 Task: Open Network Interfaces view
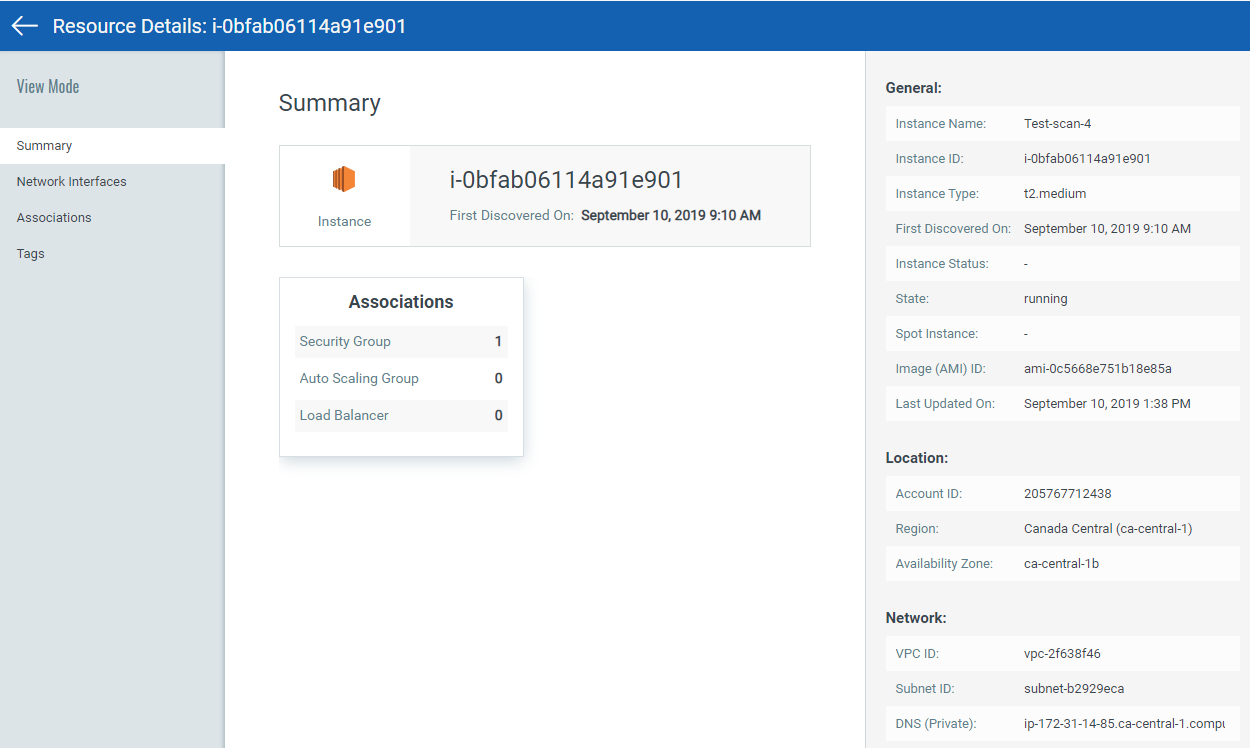tap(112, 182)
